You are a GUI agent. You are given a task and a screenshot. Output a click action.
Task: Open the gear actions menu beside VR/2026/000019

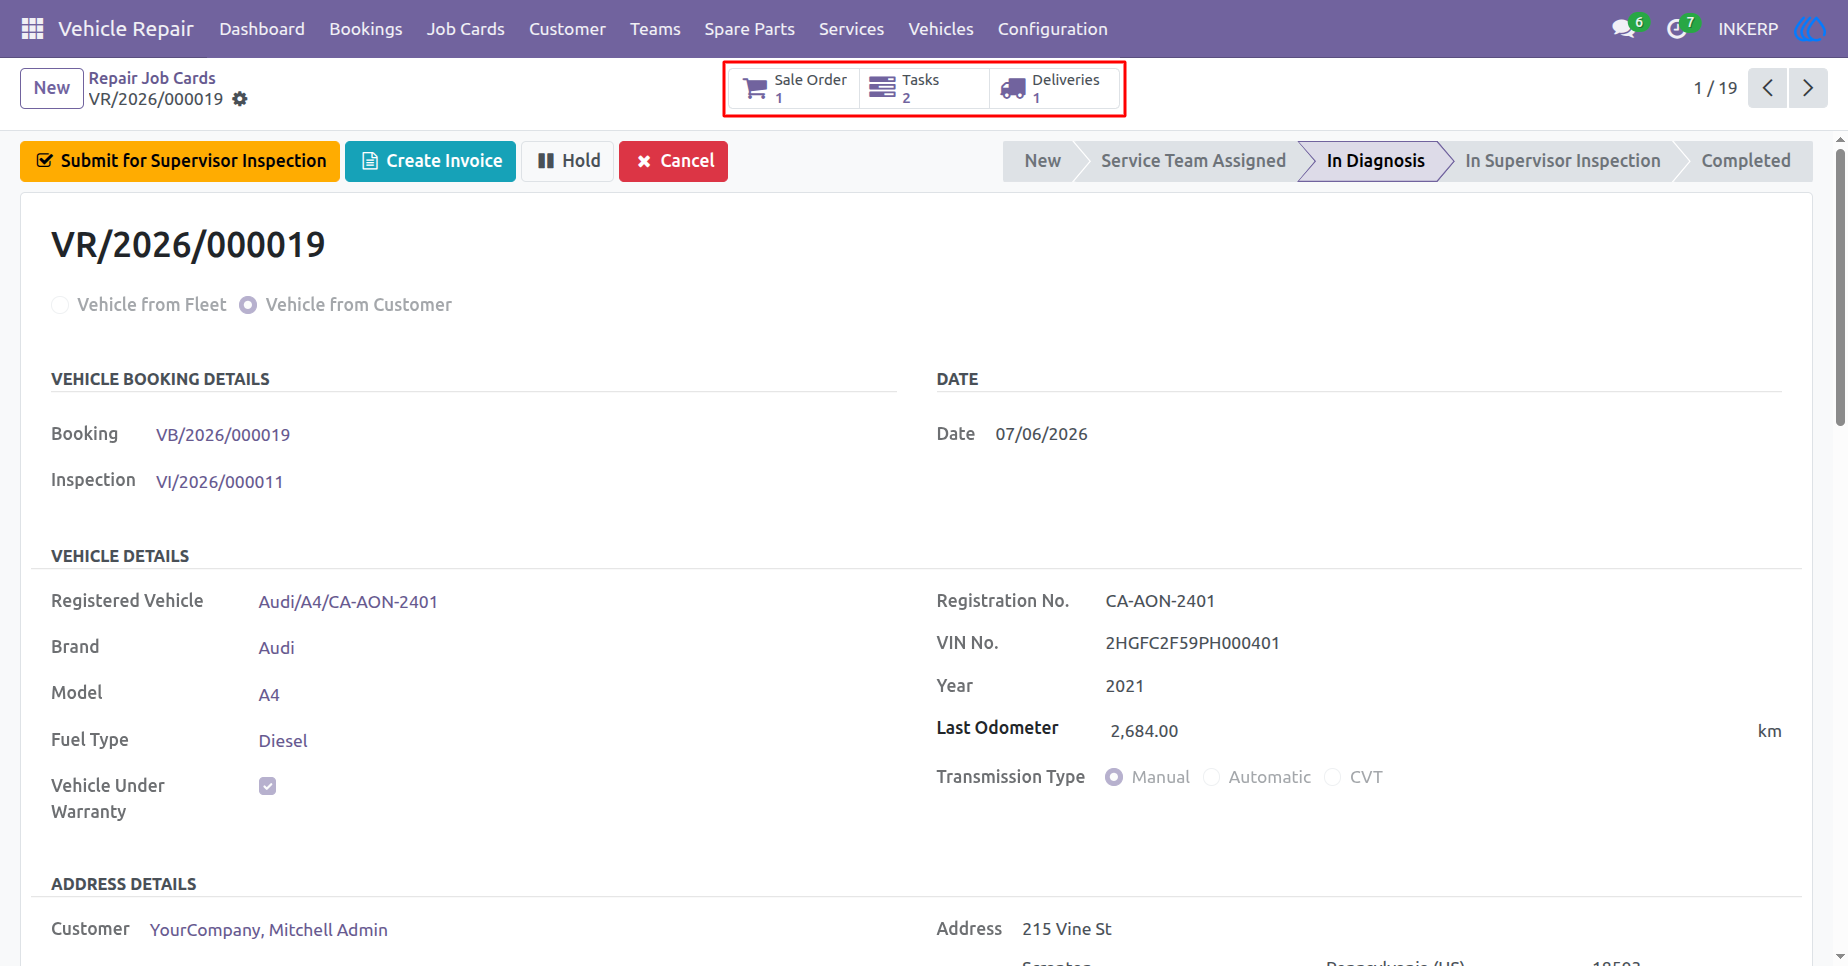pos(240,99)
